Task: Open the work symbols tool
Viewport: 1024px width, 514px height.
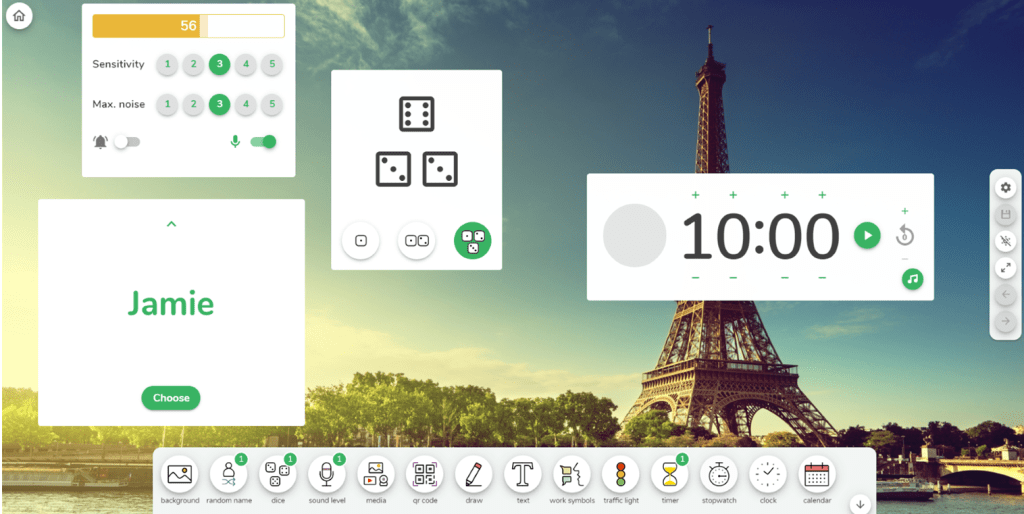Action: pyautogui.click(x=572, y=474)
